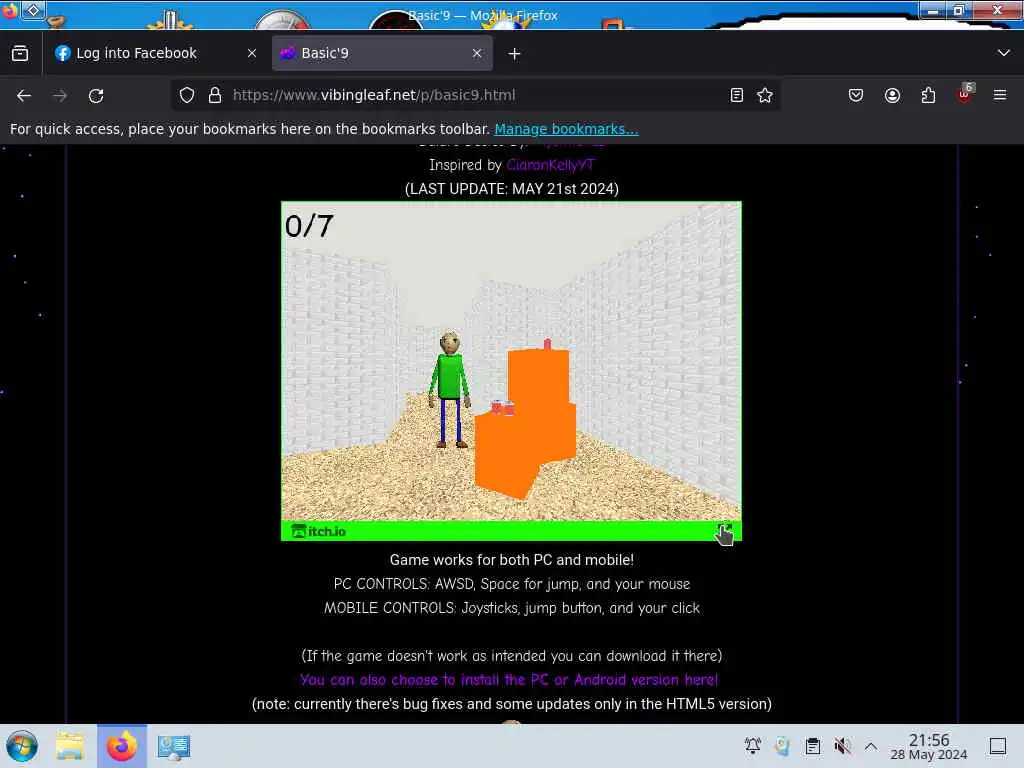Open the clipboard tray icon
This screenshot has height=768, width=1024.
[x=812, y=745]
